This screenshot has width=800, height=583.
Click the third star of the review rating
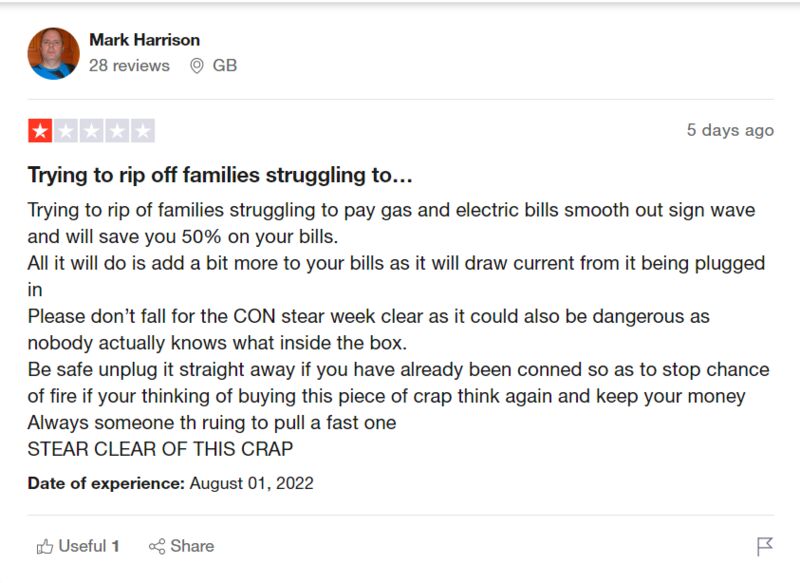click(93, 130)
